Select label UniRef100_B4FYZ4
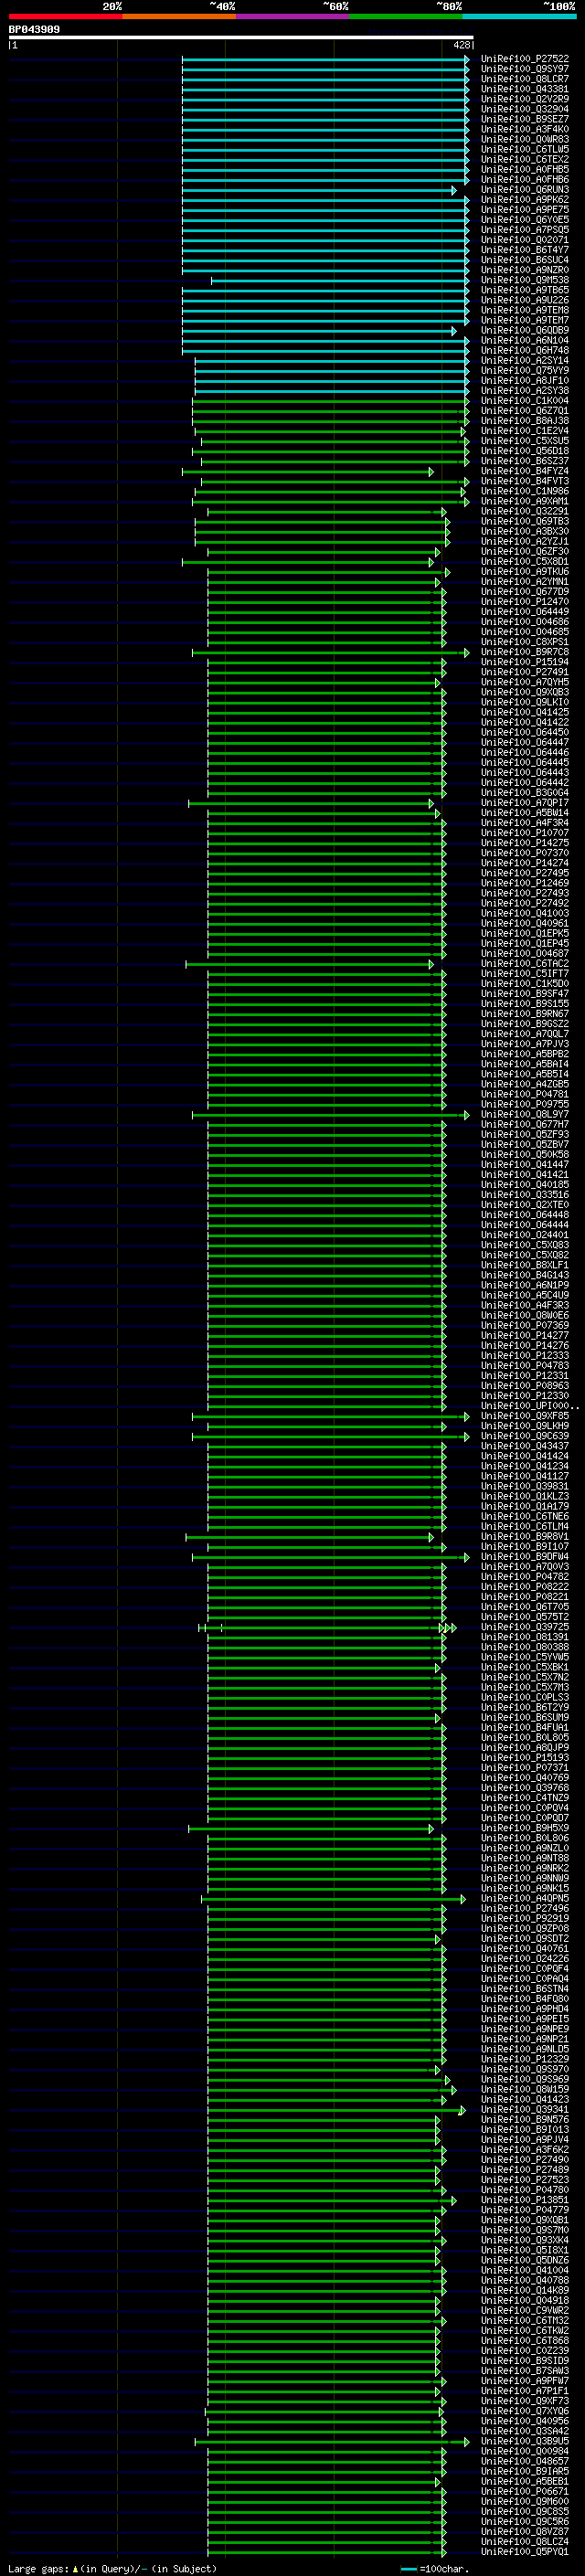585x2576 pixels. click(524, 471)
